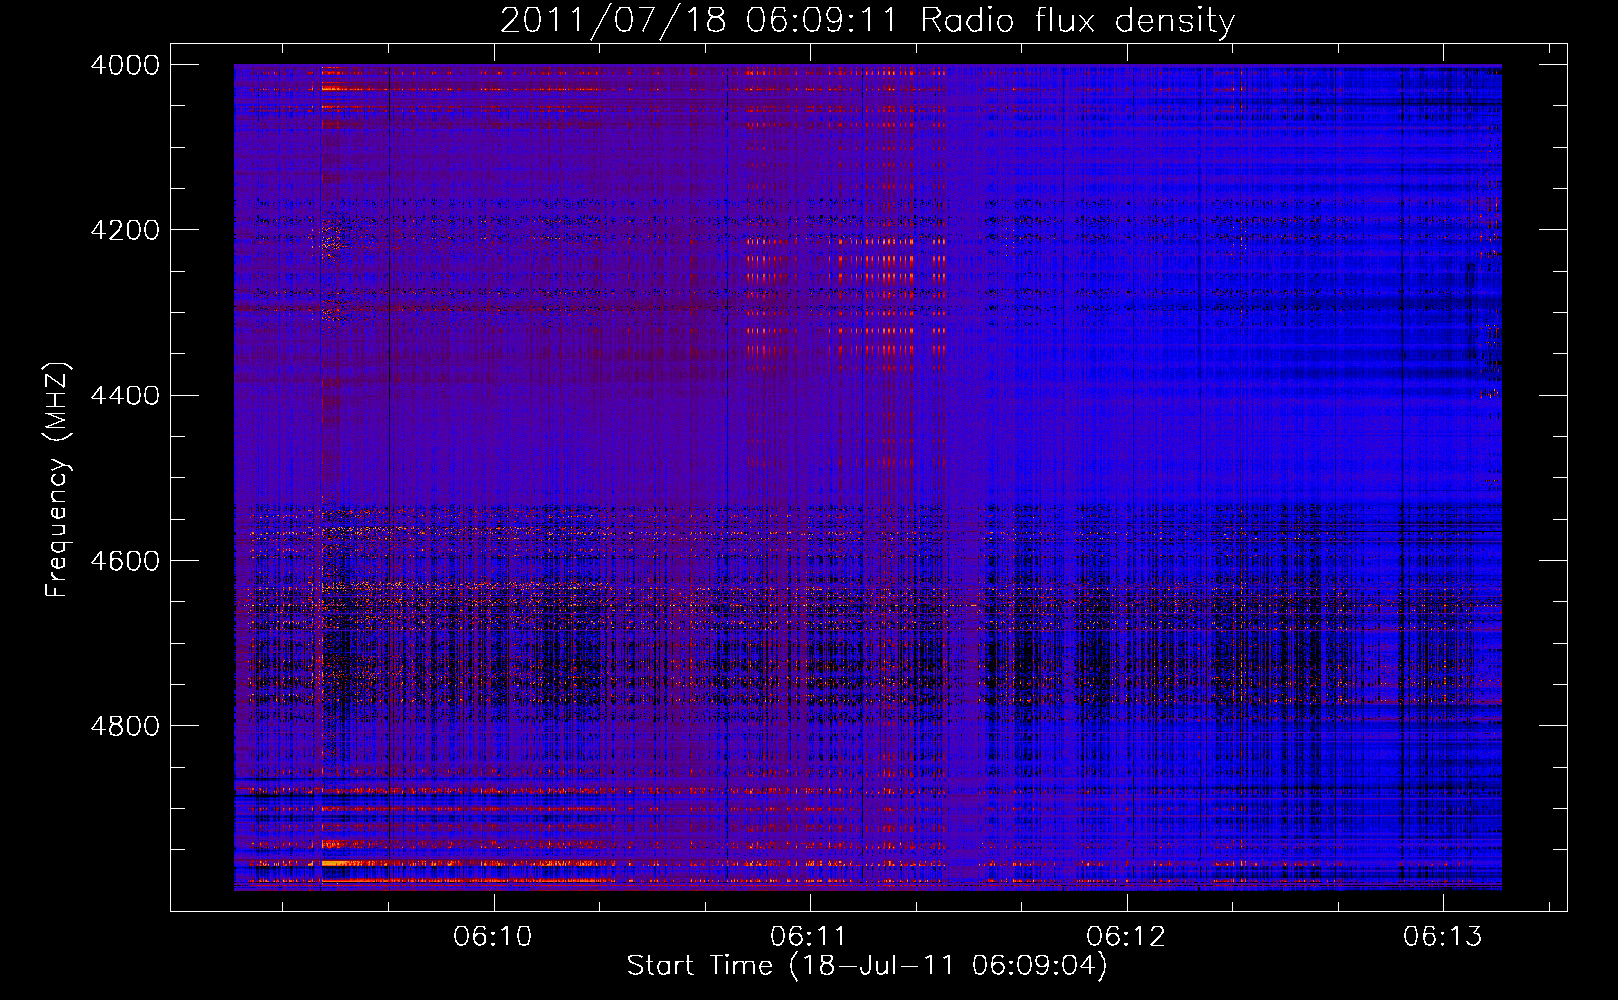Click the "Frequency (MHZ)" y-axis title

59,480
